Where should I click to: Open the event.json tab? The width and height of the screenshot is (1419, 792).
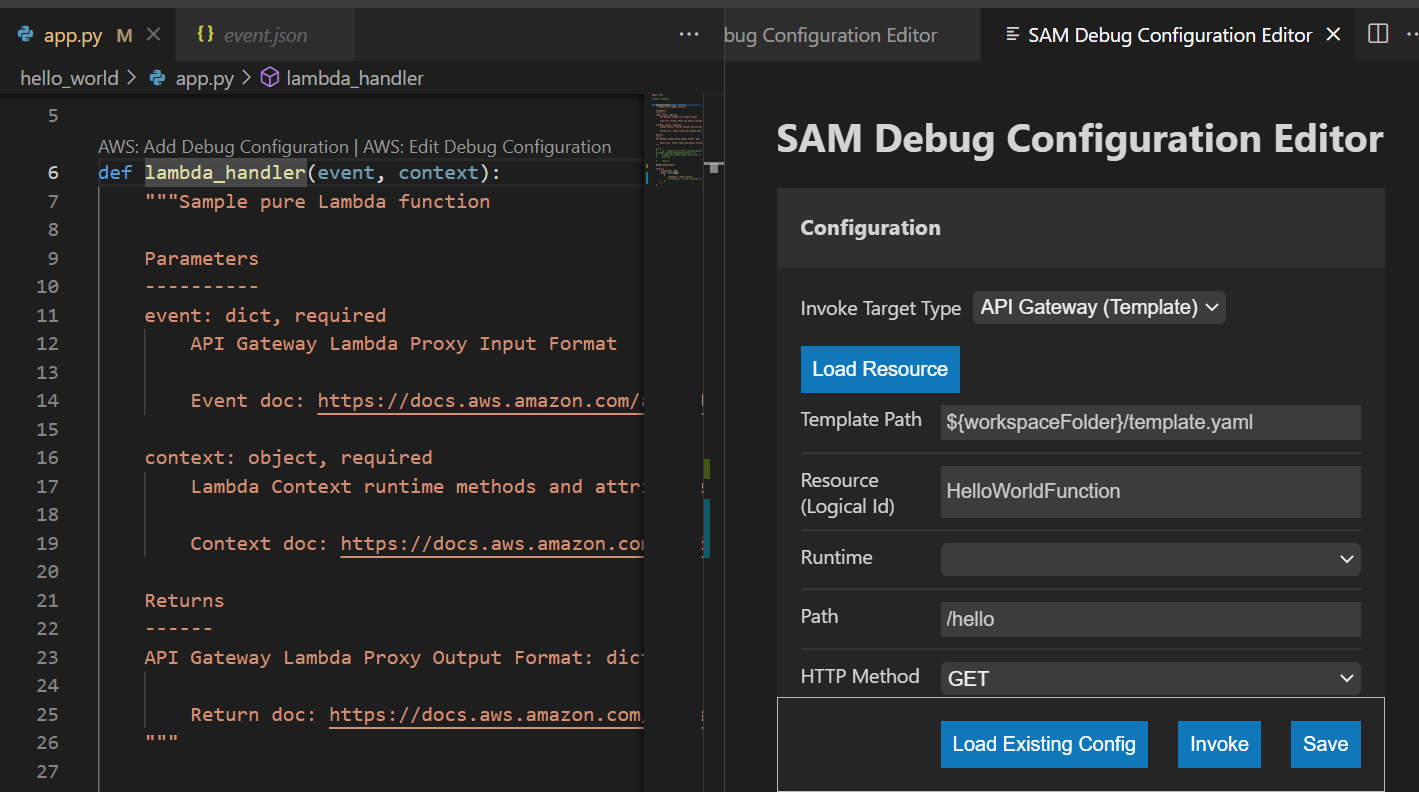[x=265, y=35]
